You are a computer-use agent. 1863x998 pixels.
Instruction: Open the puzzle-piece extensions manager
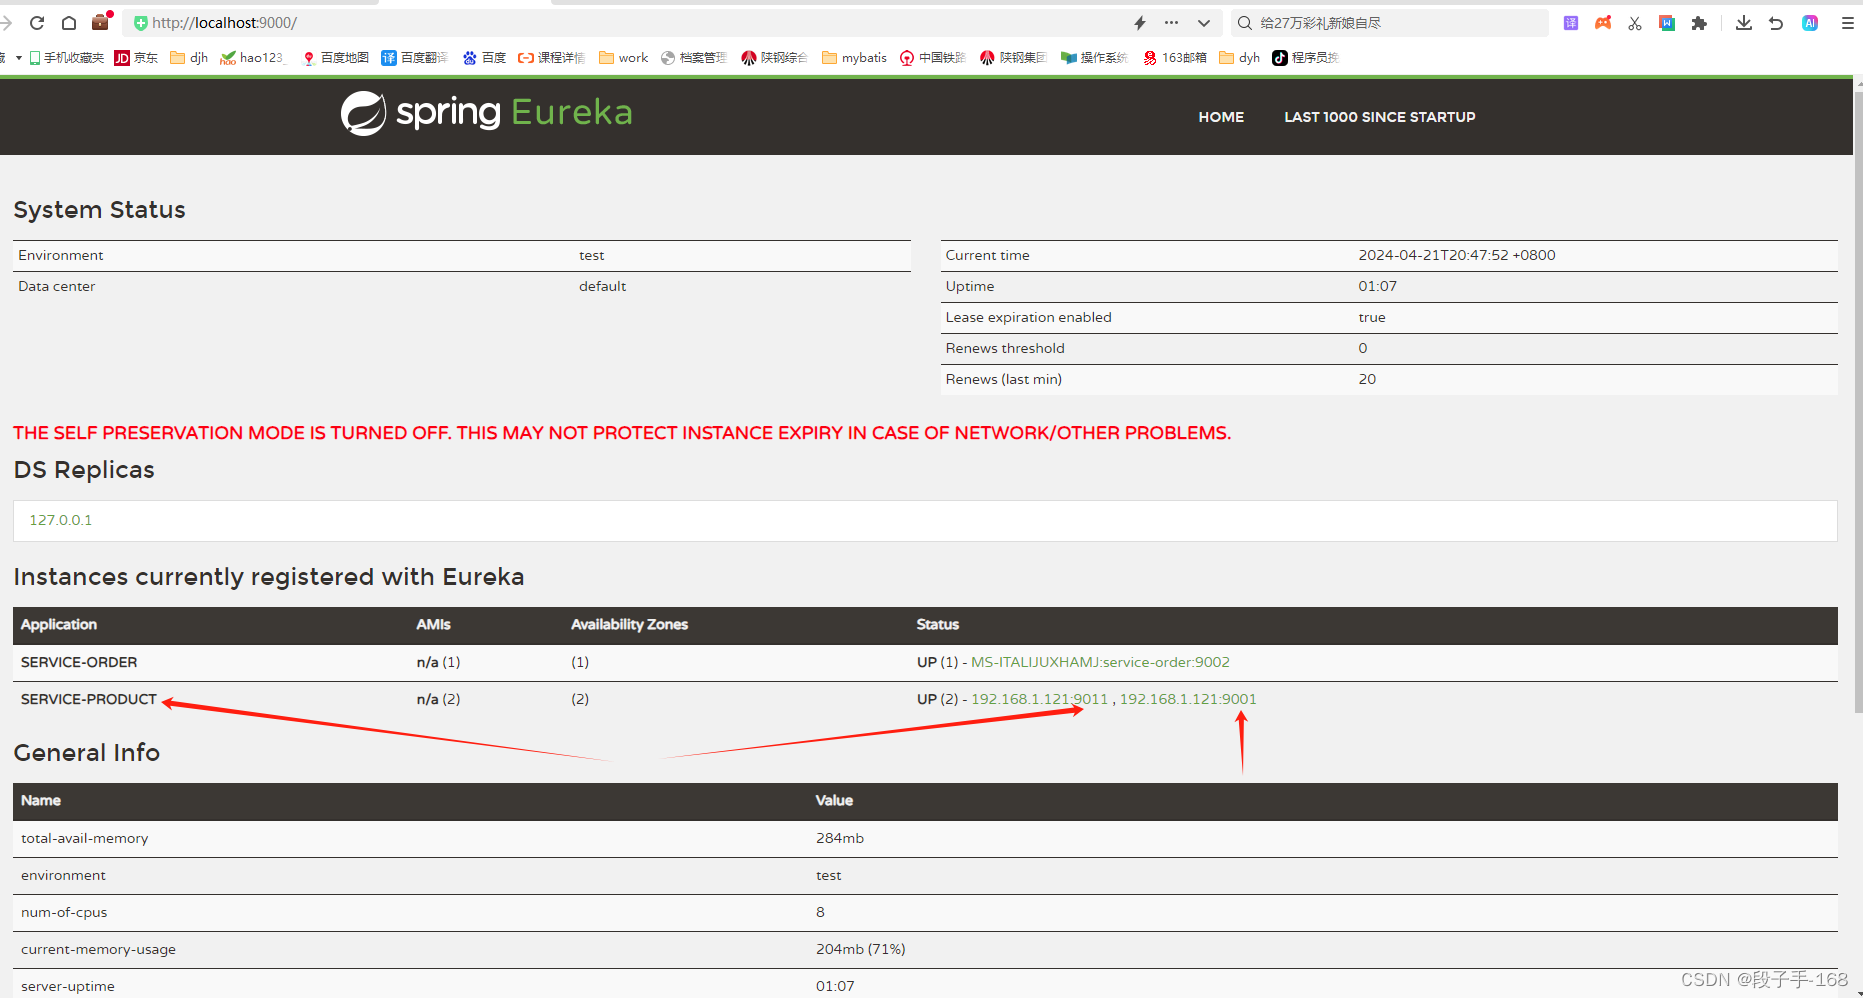point(1699,23)
